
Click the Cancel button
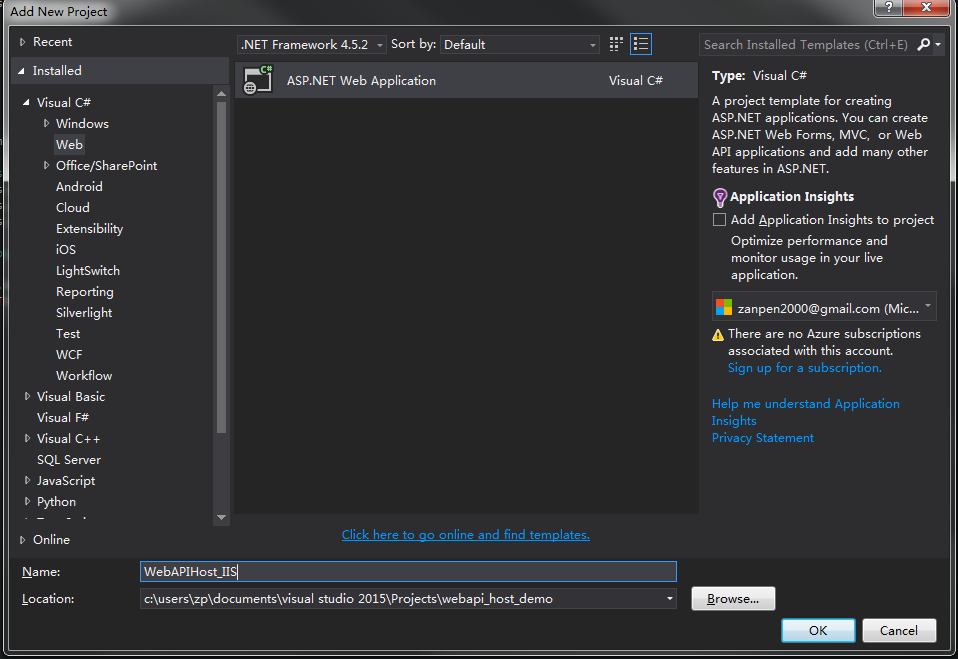[899, 630]
